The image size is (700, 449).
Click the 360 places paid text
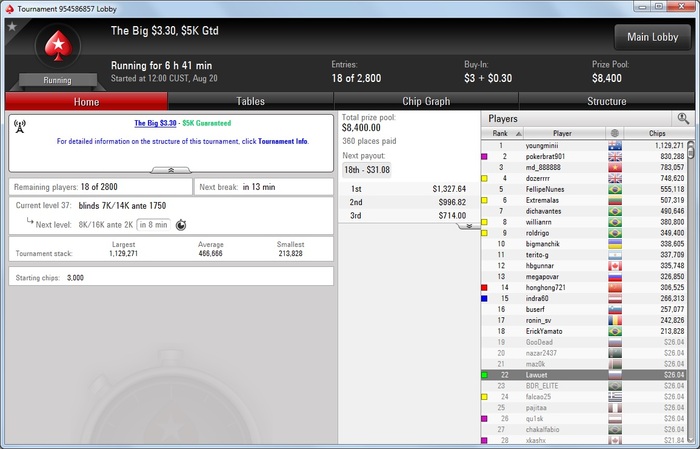(369, 141)
